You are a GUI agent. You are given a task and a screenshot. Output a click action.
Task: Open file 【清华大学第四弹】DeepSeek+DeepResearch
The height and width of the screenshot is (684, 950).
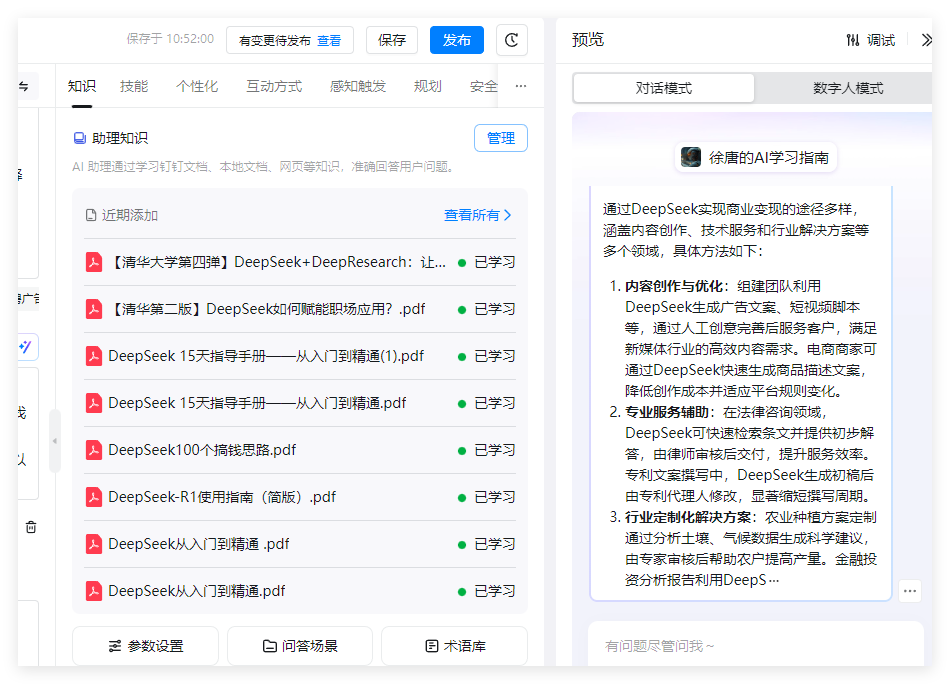click(300, 262)
